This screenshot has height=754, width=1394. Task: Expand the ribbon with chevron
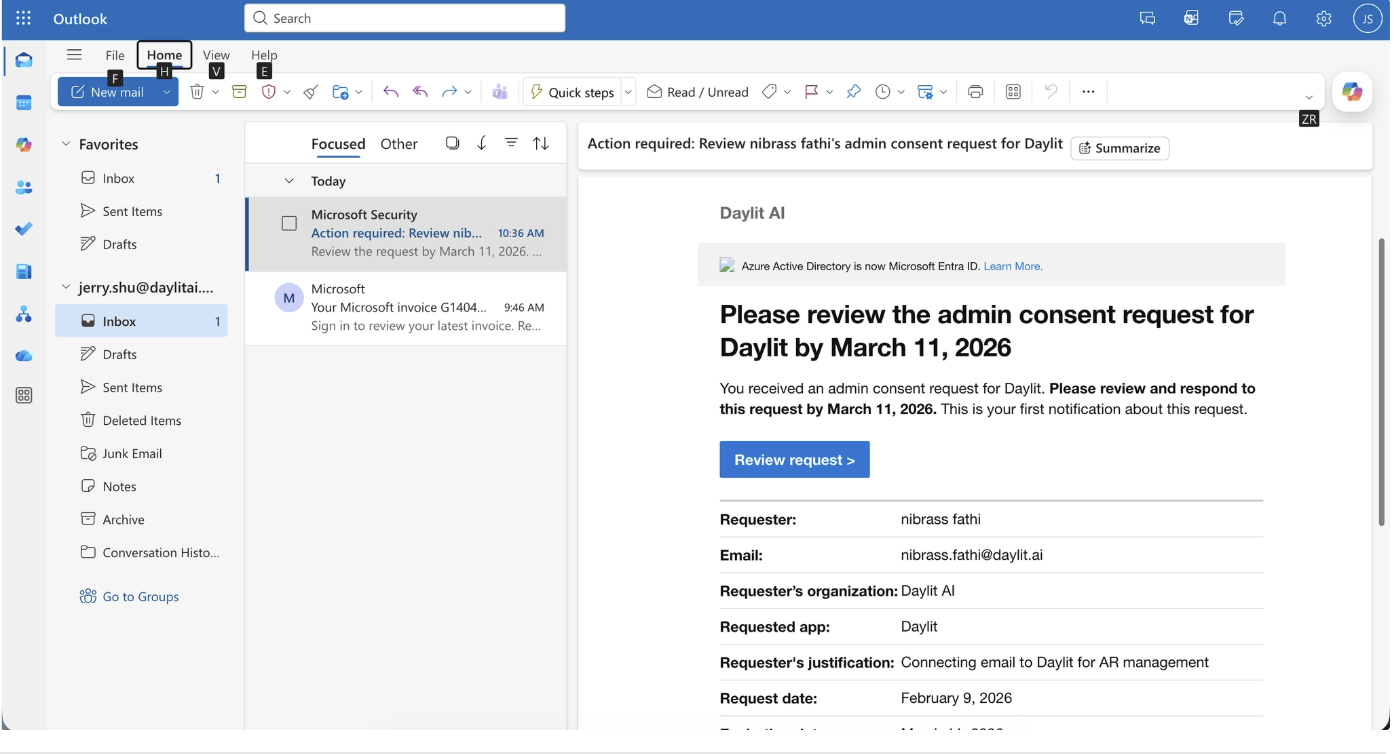(x=1309, y=97)
